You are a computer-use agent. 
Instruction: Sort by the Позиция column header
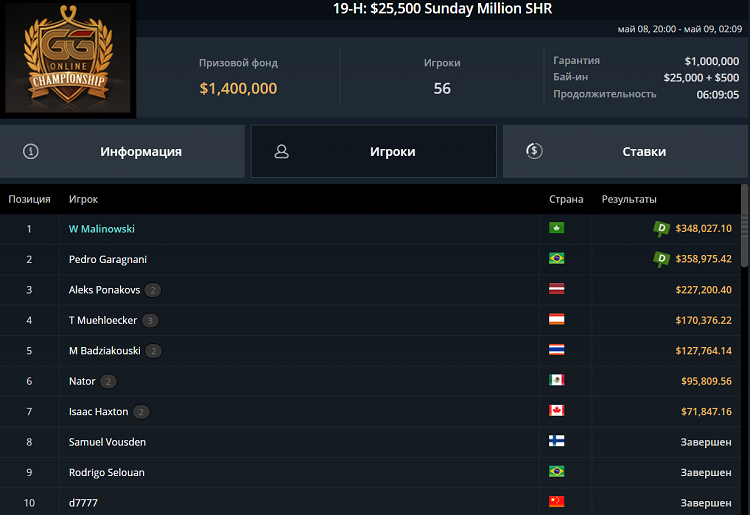[x=29, y=199]
